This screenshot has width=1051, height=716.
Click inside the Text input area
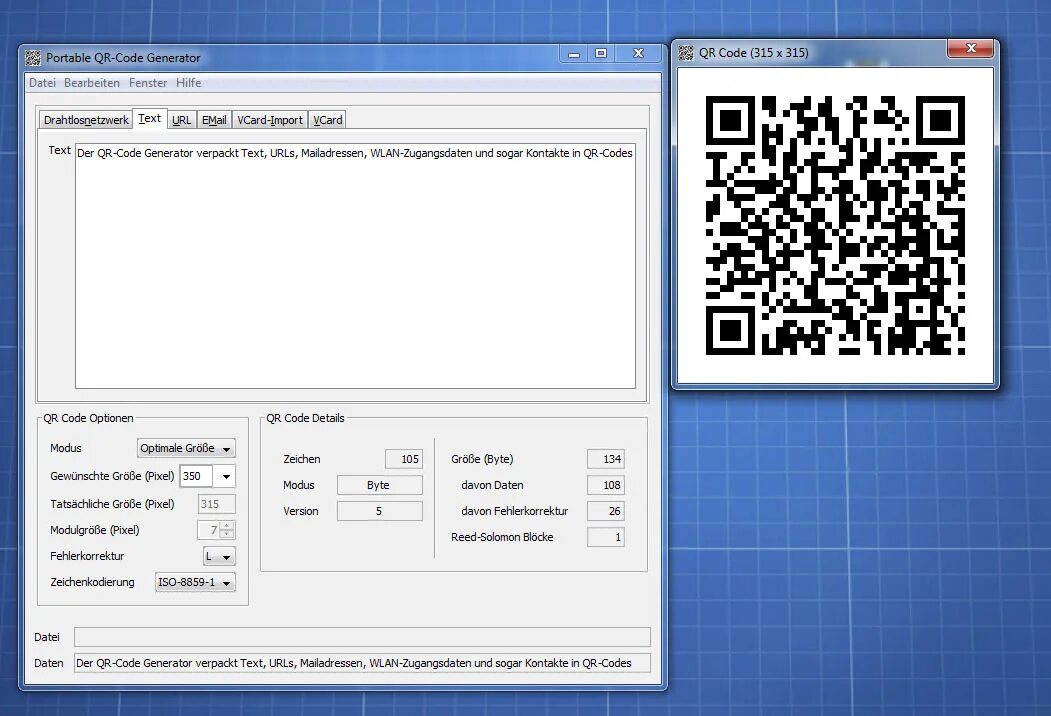pyautogui.click(x=355, y=265)
